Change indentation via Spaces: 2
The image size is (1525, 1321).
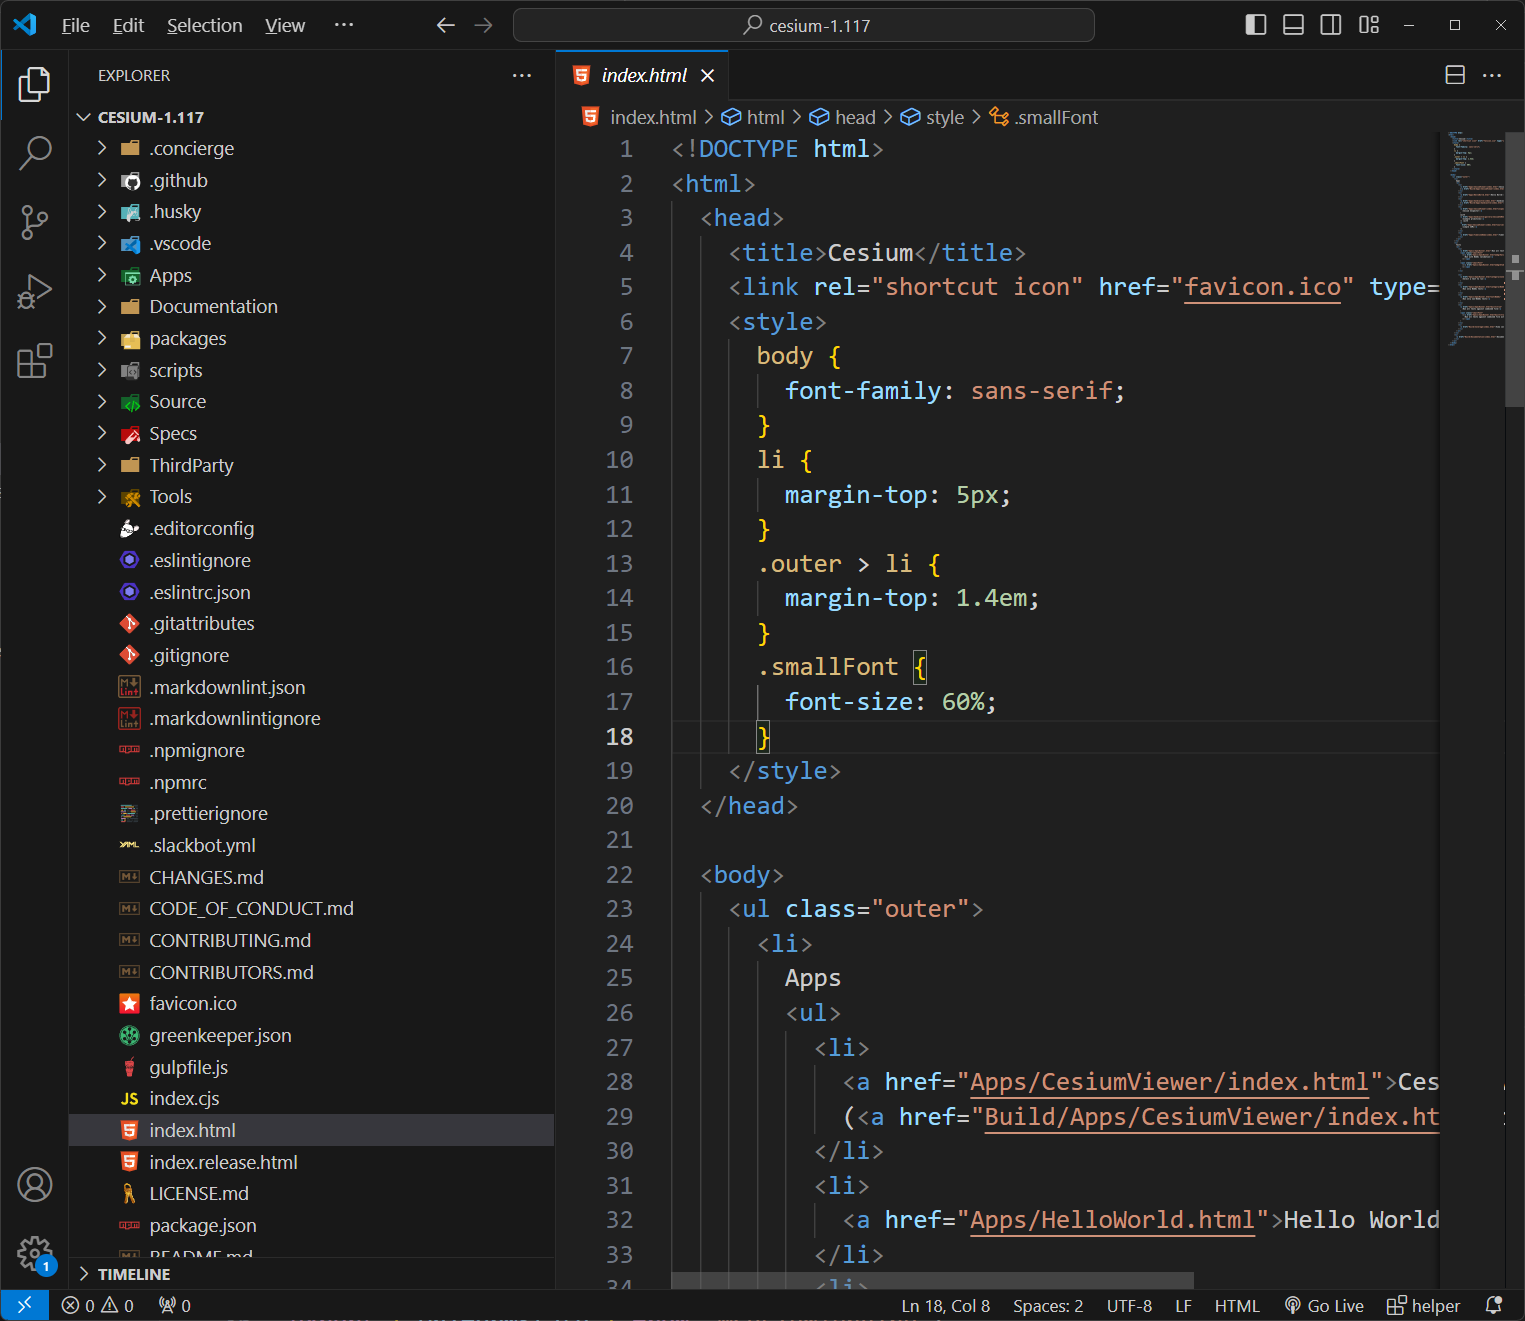click(x=1048, y=1305)
